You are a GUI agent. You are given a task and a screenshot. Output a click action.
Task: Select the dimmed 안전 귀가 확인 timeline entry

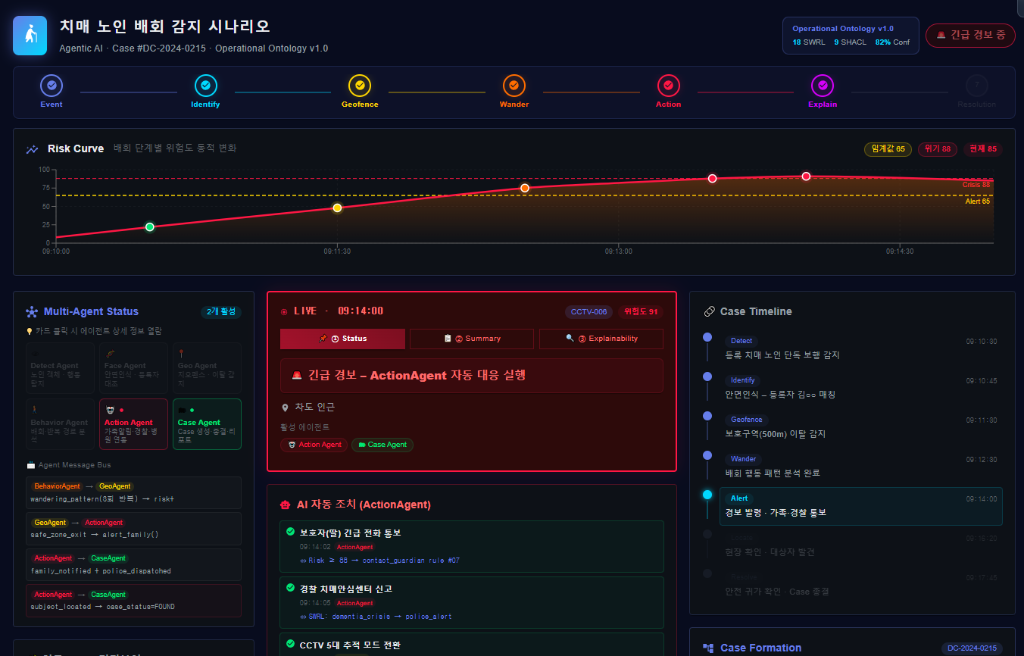861,585
